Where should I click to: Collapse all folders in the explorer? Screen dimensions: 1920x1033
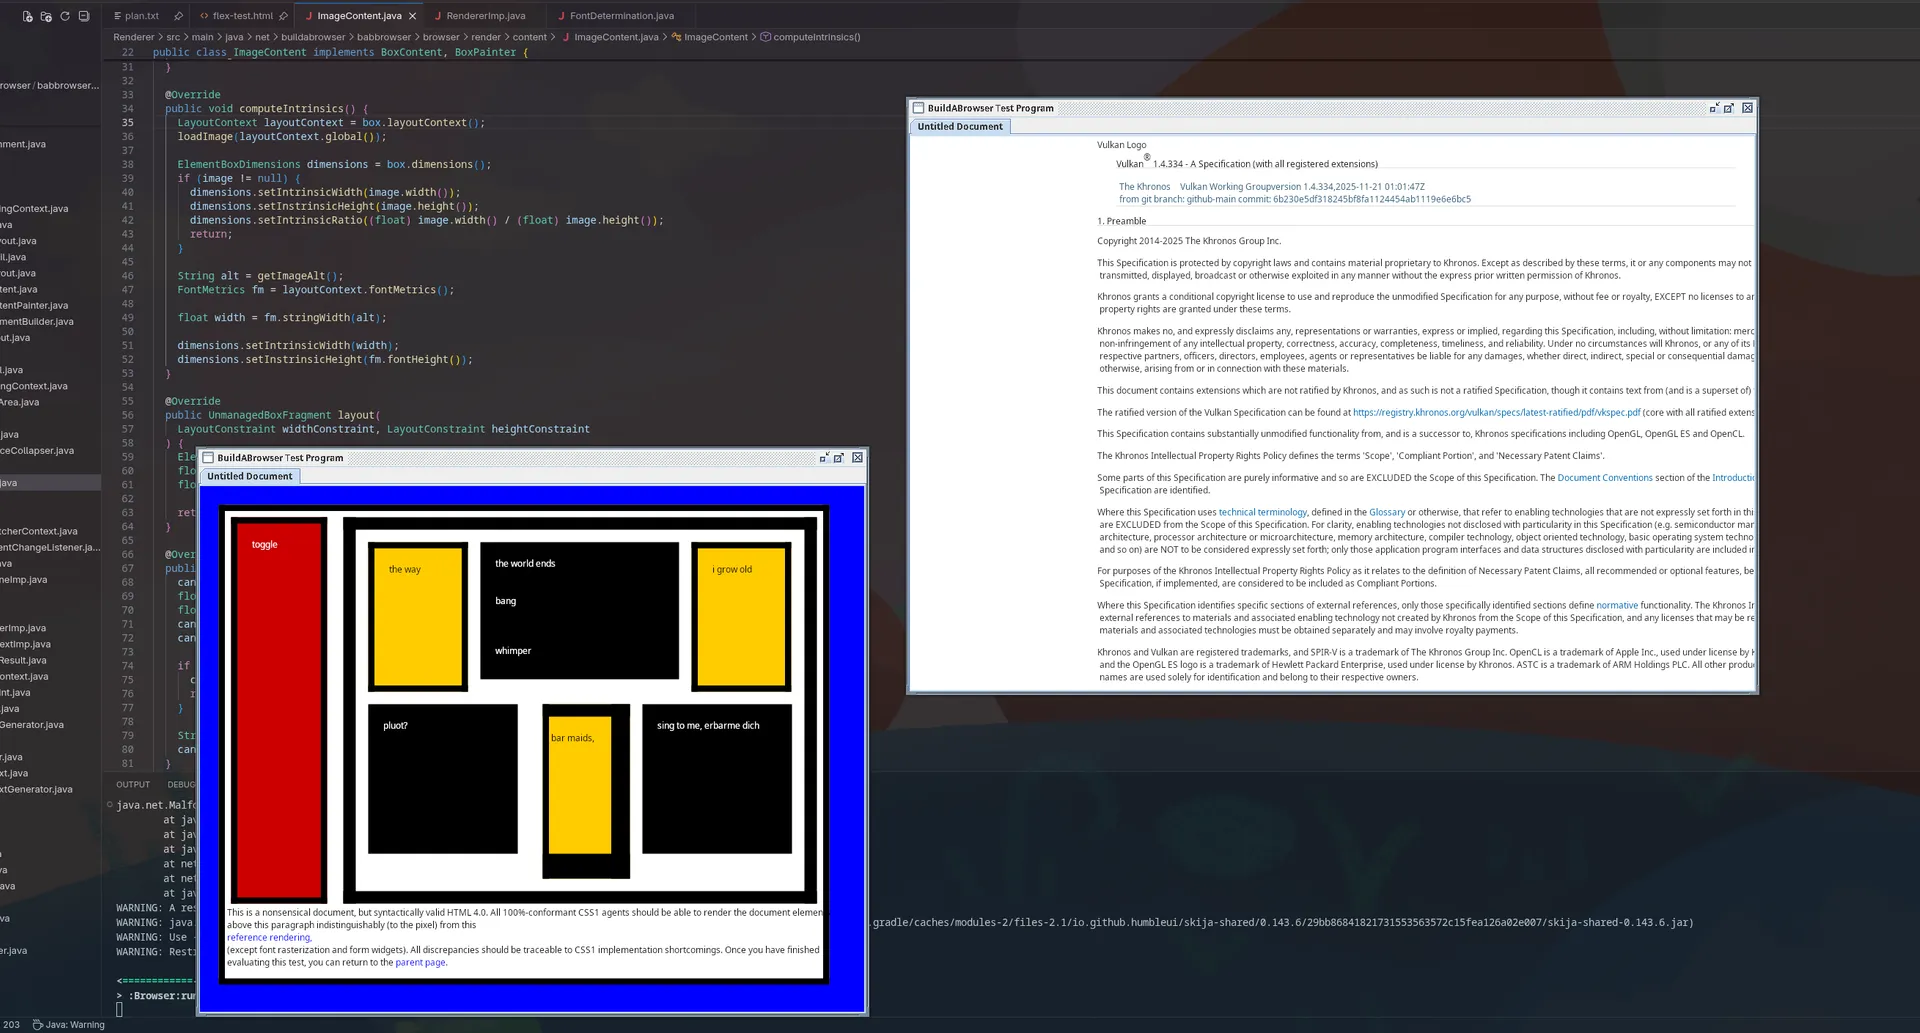point(84,17)
